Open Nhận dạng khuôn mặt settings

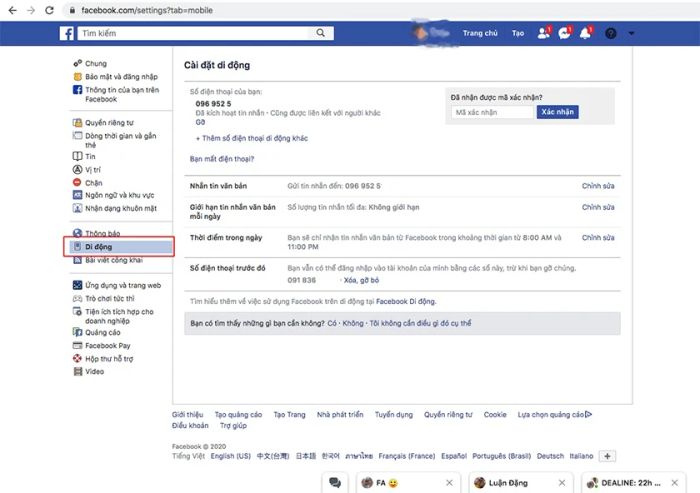click(121, 208)
